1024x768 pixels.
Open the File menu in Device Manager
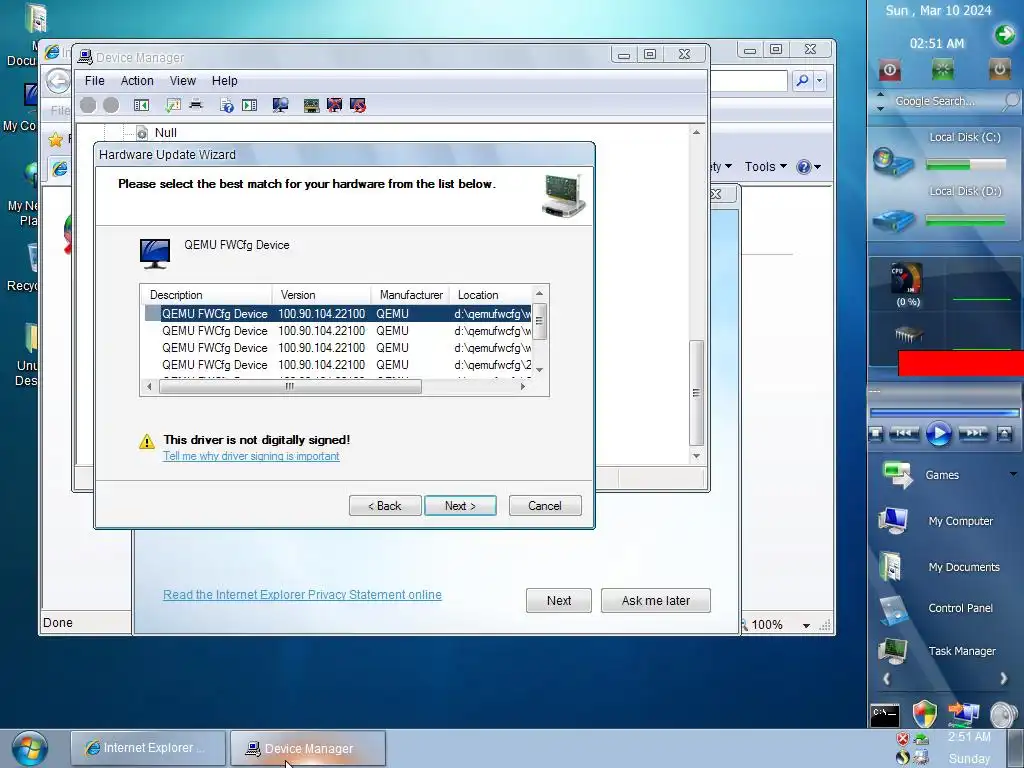point(95,81)
